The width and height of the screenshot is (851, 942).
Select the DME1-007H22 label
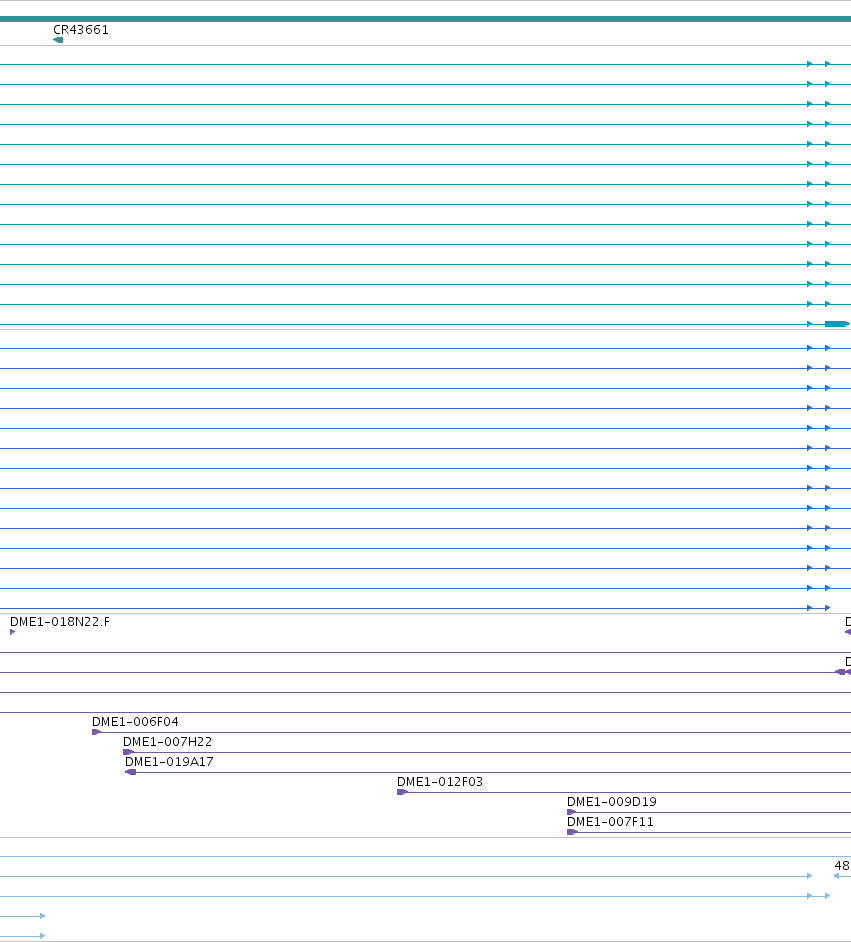coord(168,741)
